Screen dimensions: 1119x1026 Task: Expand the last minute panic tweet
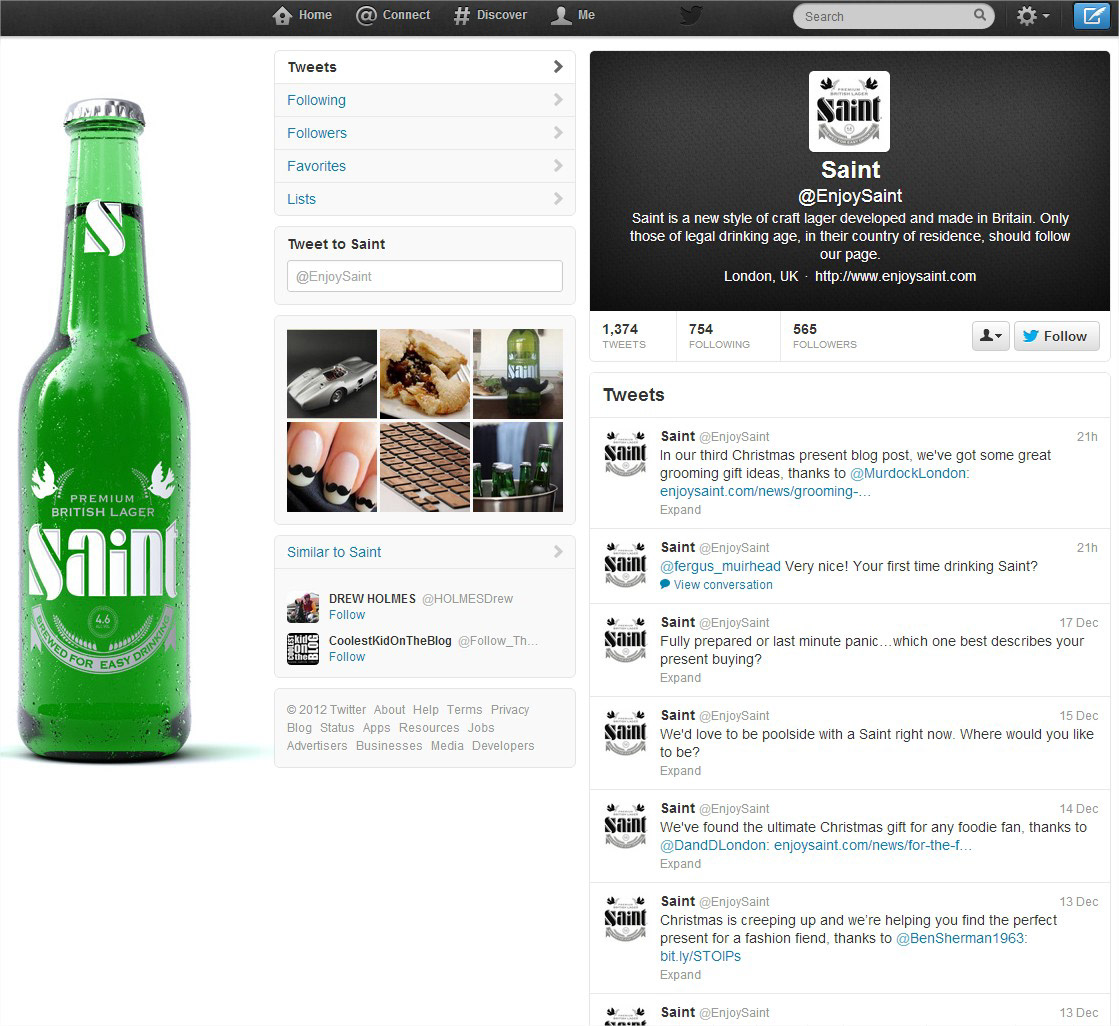(680, 678)
